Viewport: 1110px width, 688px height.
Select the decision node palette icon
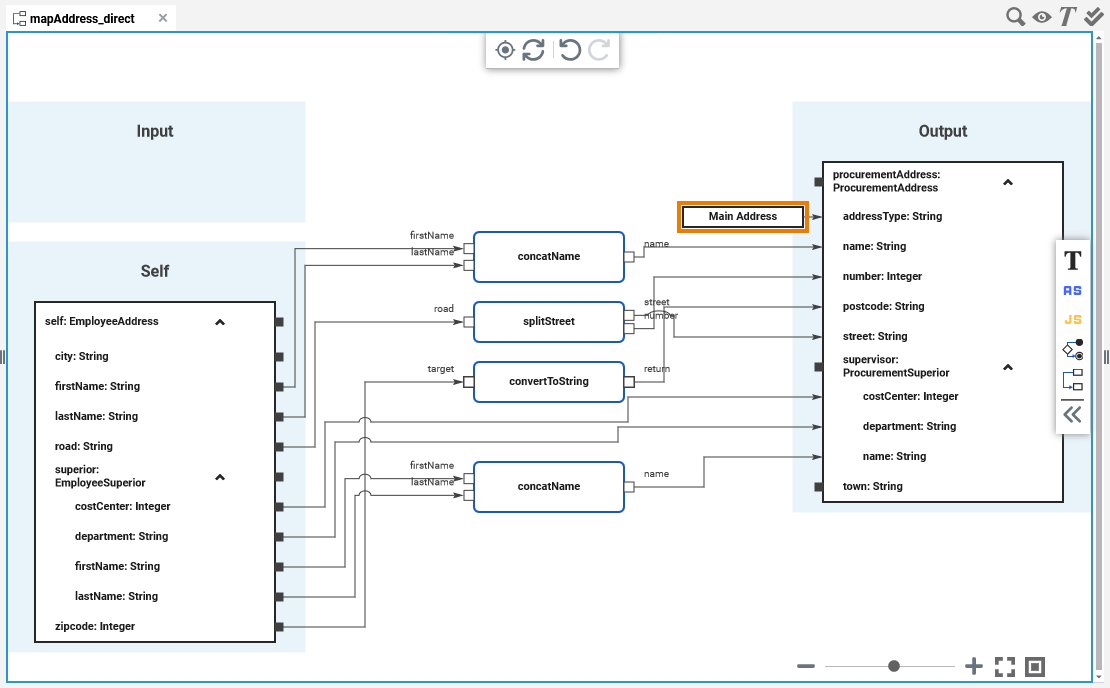tap(1072, 350)
